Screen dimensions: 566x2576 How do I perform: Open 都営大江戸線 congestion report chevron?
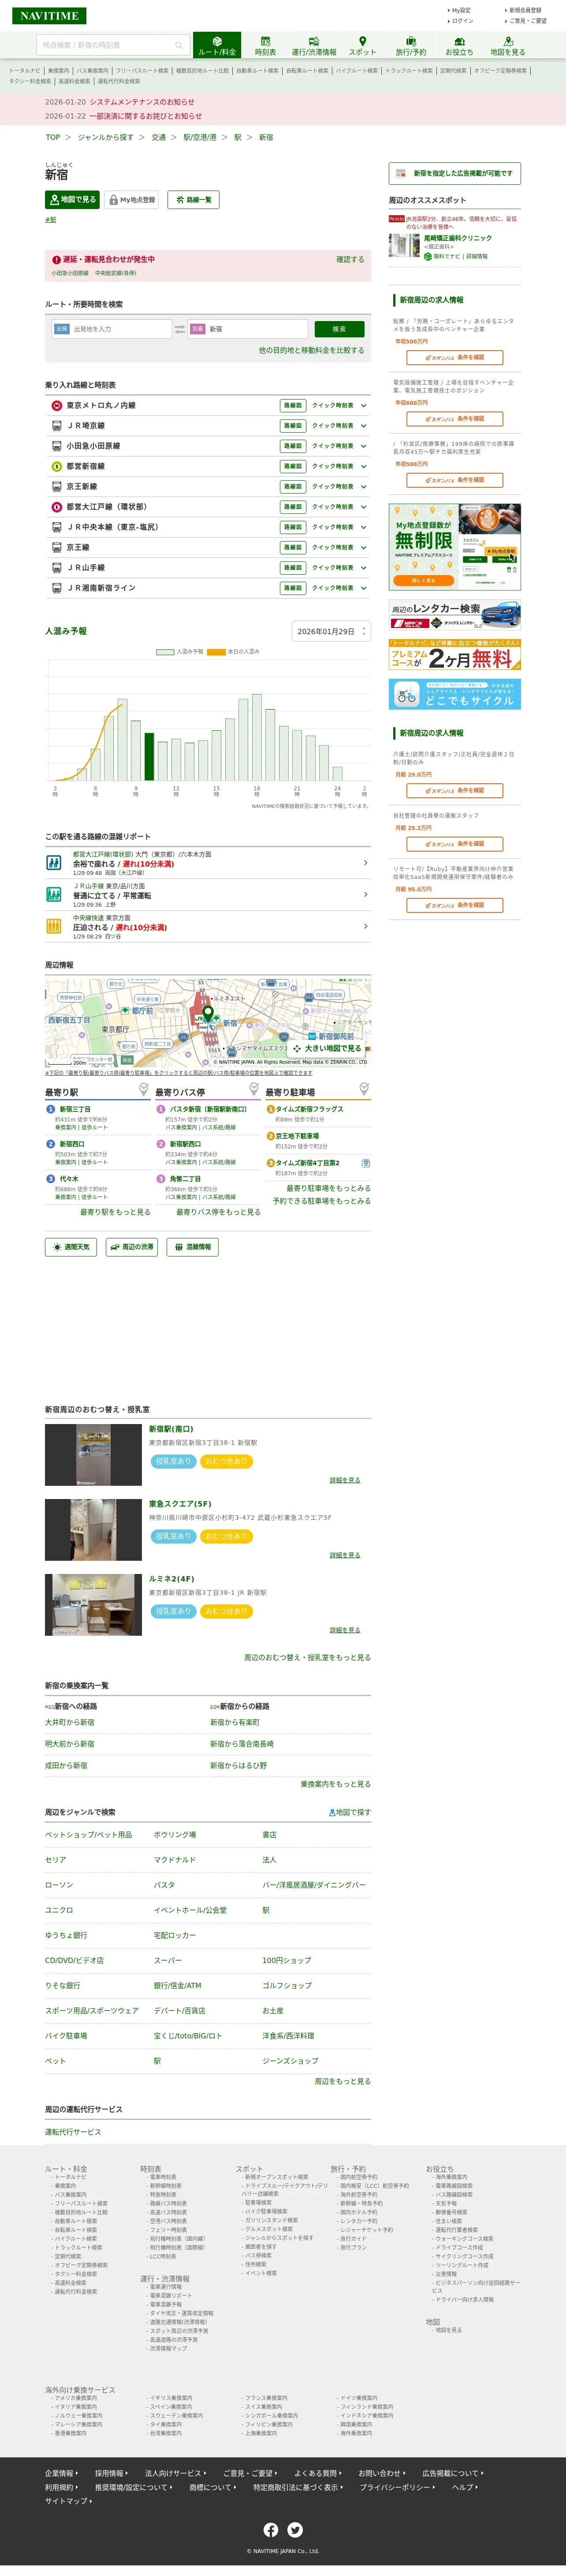pos(365,863)
